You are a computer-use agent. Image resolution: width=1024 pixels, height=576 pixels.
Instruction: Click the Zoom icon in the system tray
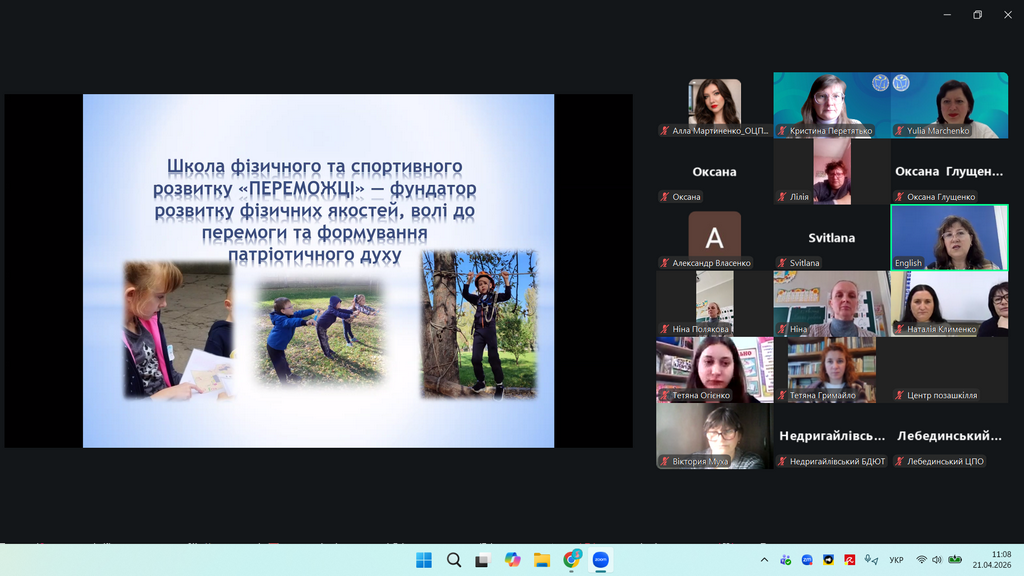(807, 560)
